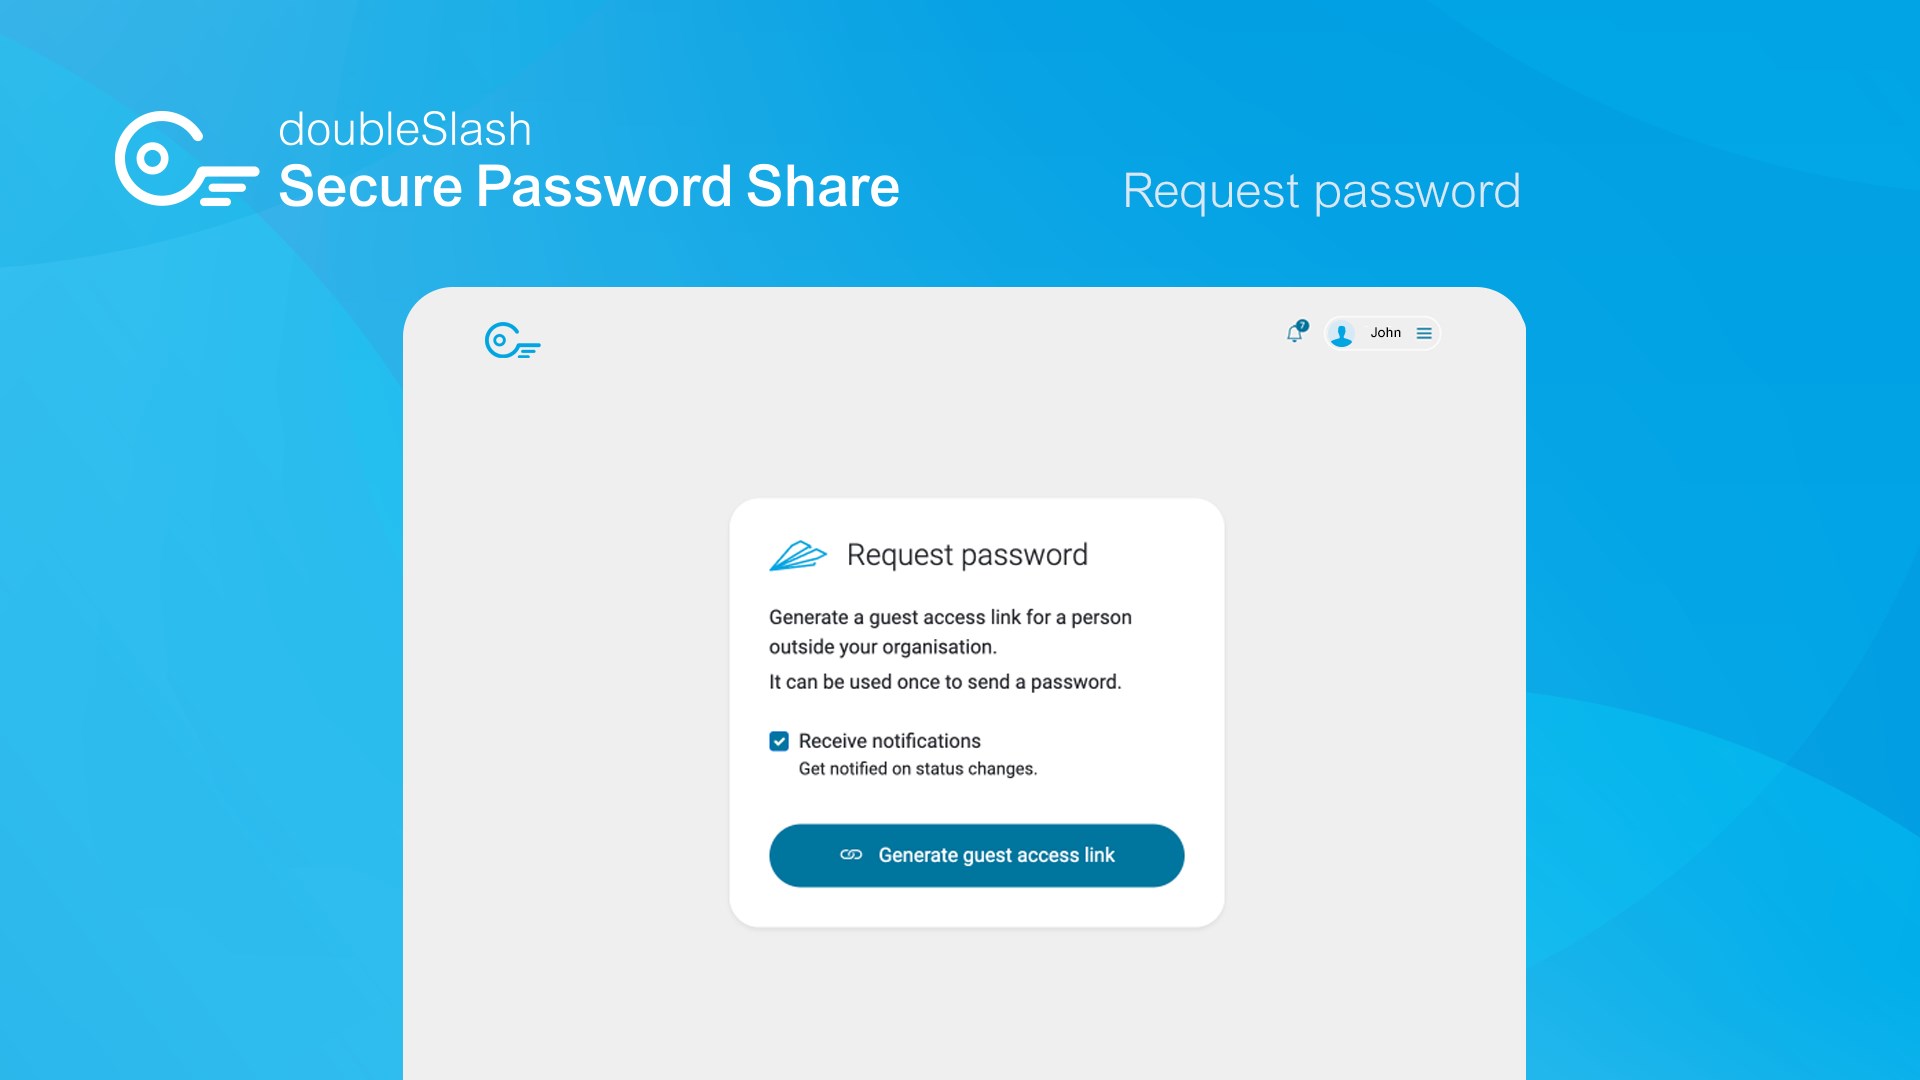Click the empty grey area below the card
The width and height of the screenshot is (1920, 1080).
(x=964, y=1005)
